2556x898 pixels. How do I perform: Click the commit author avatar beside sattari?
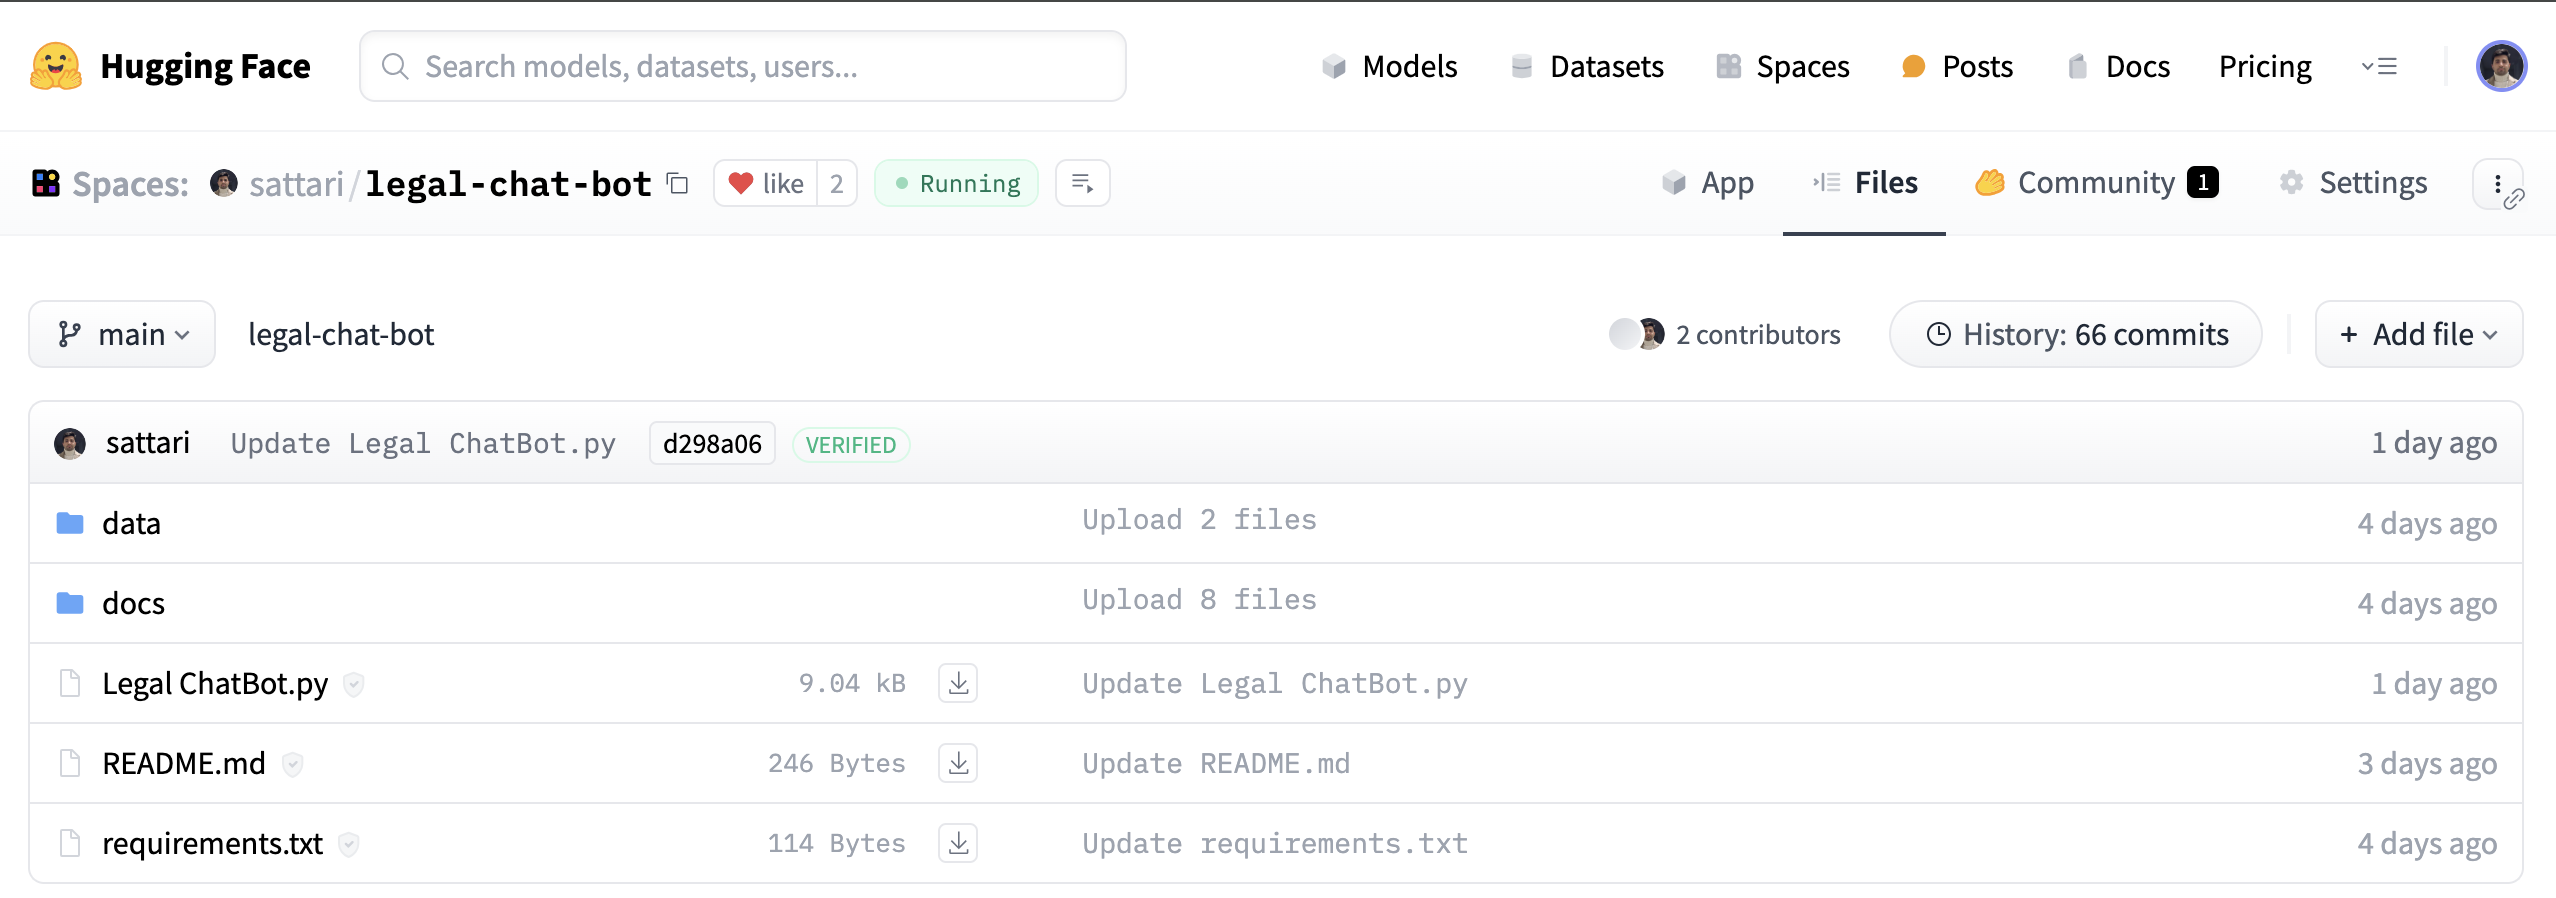70,443
